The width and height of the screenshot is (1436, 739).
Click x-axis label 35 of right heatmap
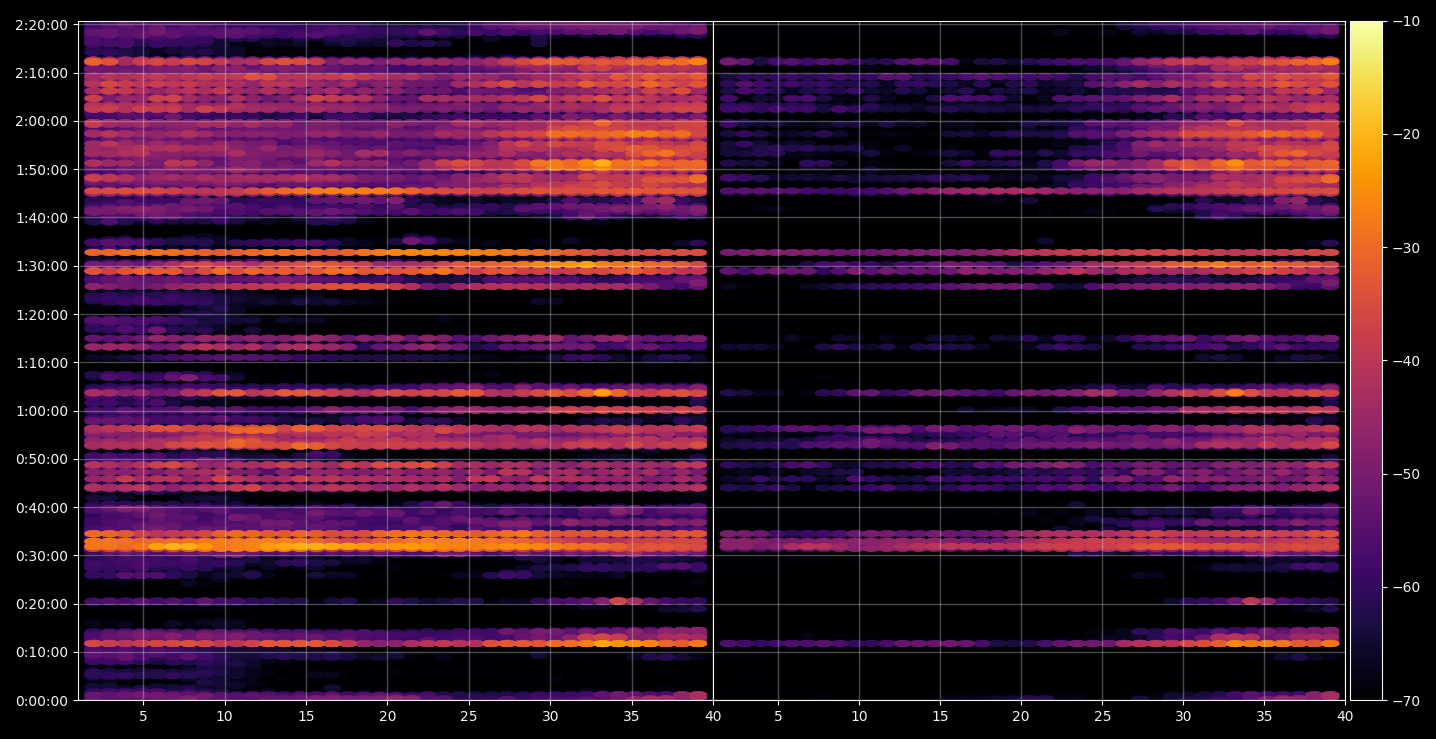pos(1265,716)
